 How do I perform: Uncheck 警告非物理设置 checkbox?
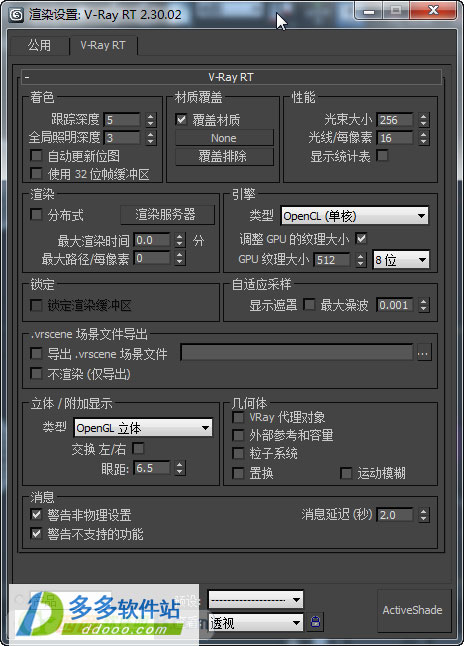tap(36, 514)
